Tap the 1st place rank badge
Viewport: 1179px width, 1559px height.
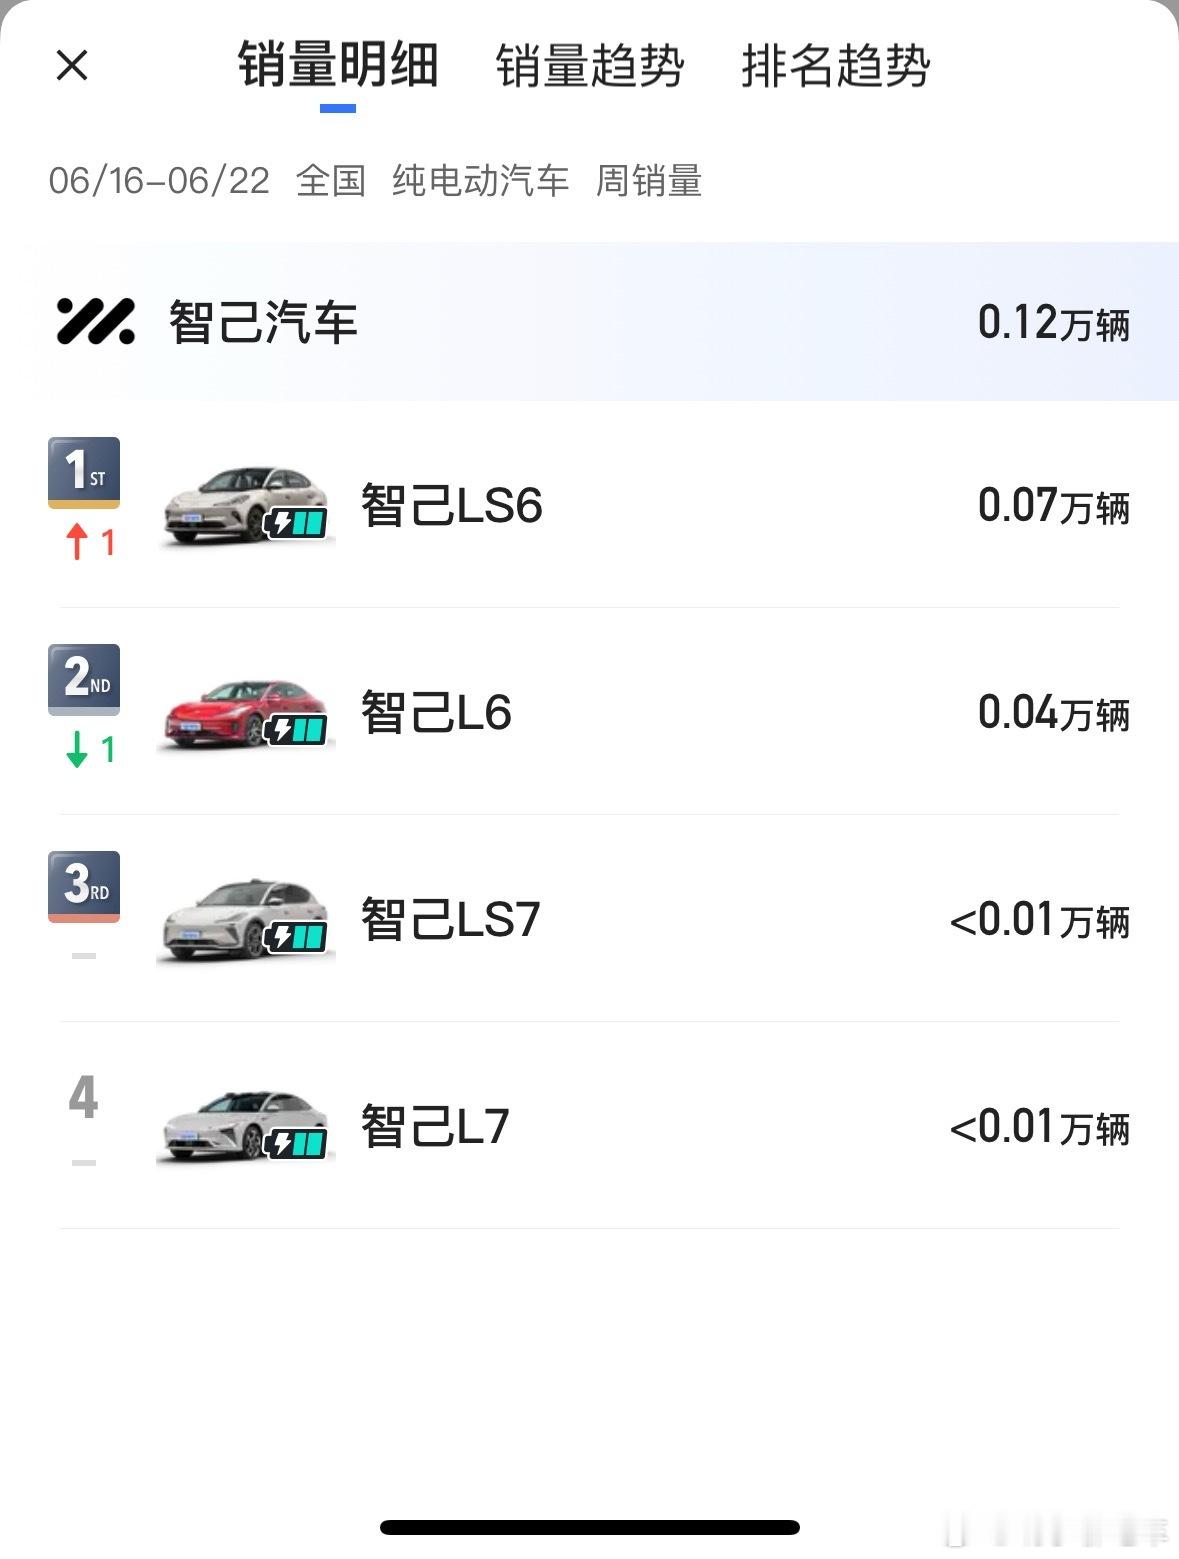(84, 473)
